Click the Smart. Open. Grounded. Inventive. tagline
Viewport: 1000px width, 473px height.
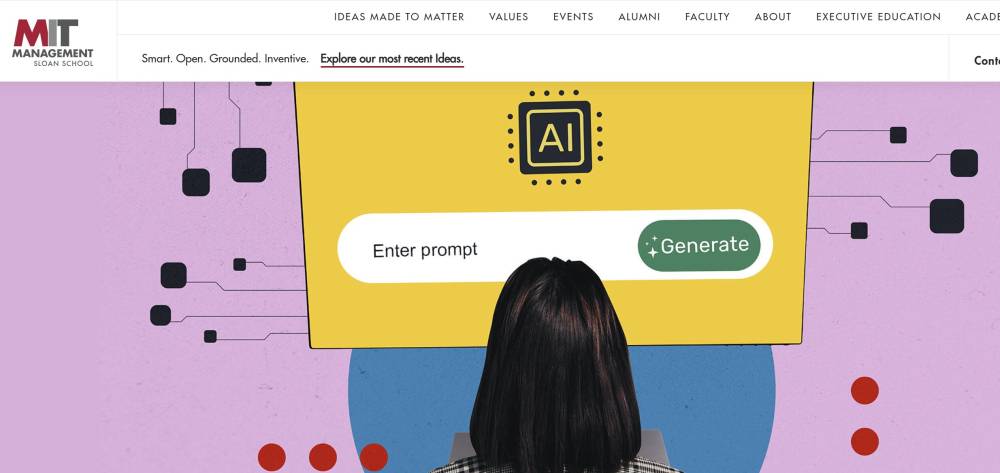225,59
